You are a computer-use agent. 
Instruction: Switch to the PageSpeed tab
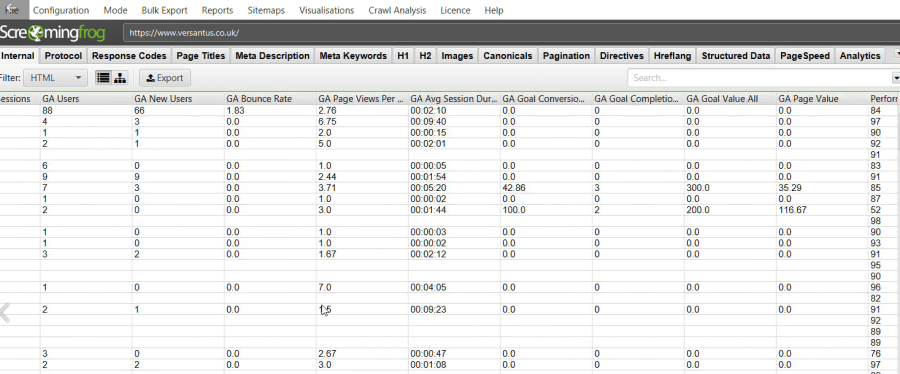click(x=805, y=56)
